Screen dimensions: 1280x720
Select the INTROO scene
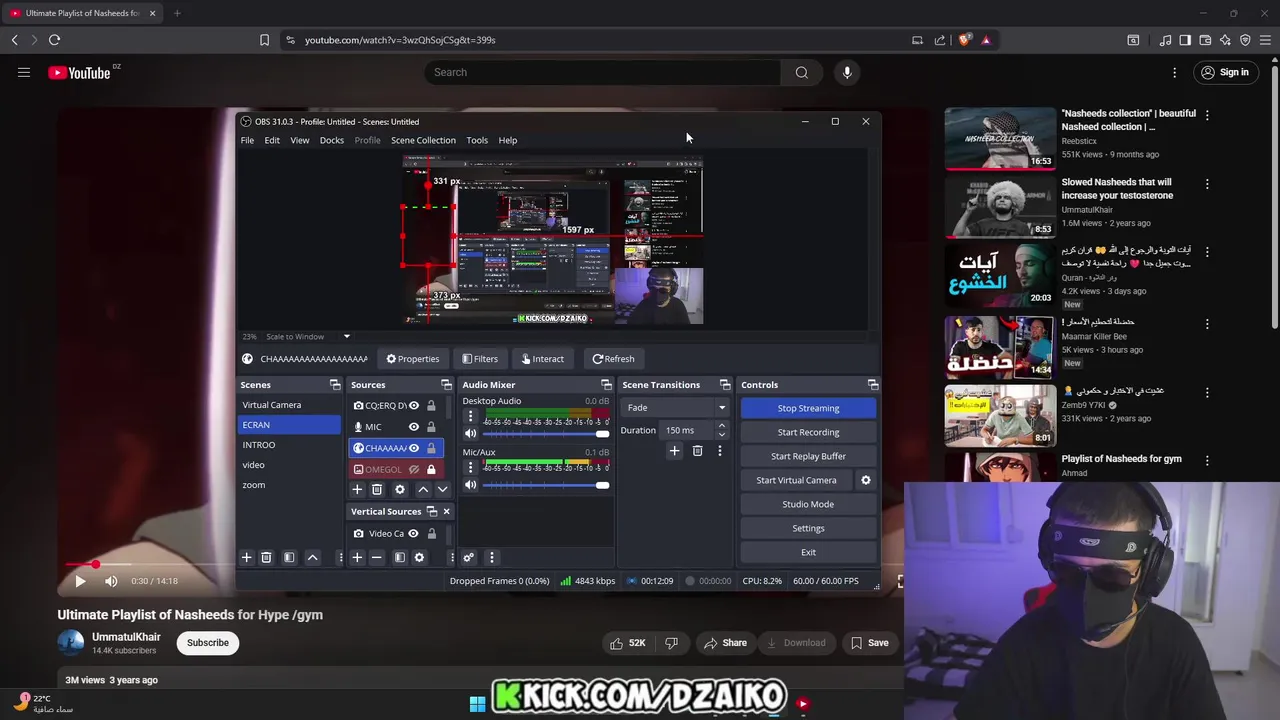pyautogui.click(x=290, y=445)
